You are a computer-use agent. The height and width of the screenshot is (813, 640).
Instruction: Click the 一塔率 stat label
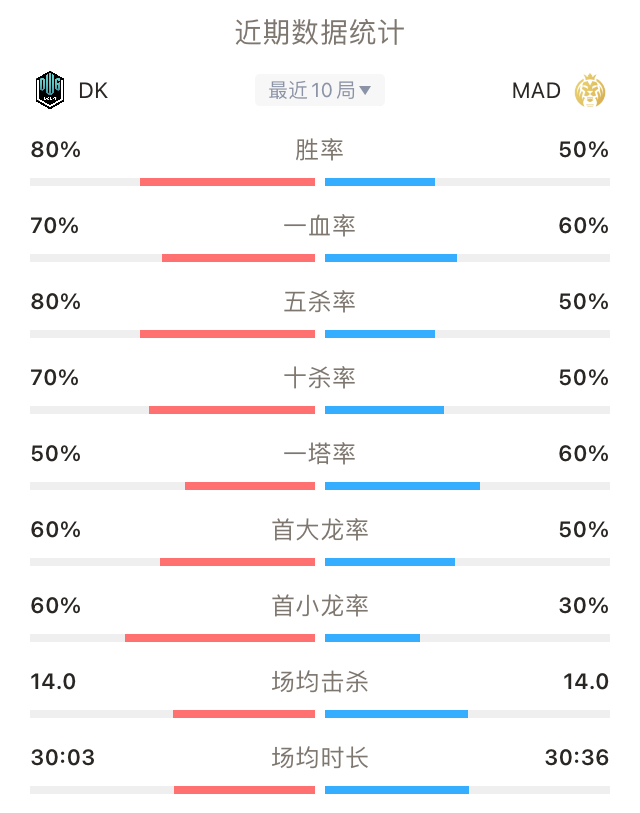pyautogui.click(x=319, y=454)
